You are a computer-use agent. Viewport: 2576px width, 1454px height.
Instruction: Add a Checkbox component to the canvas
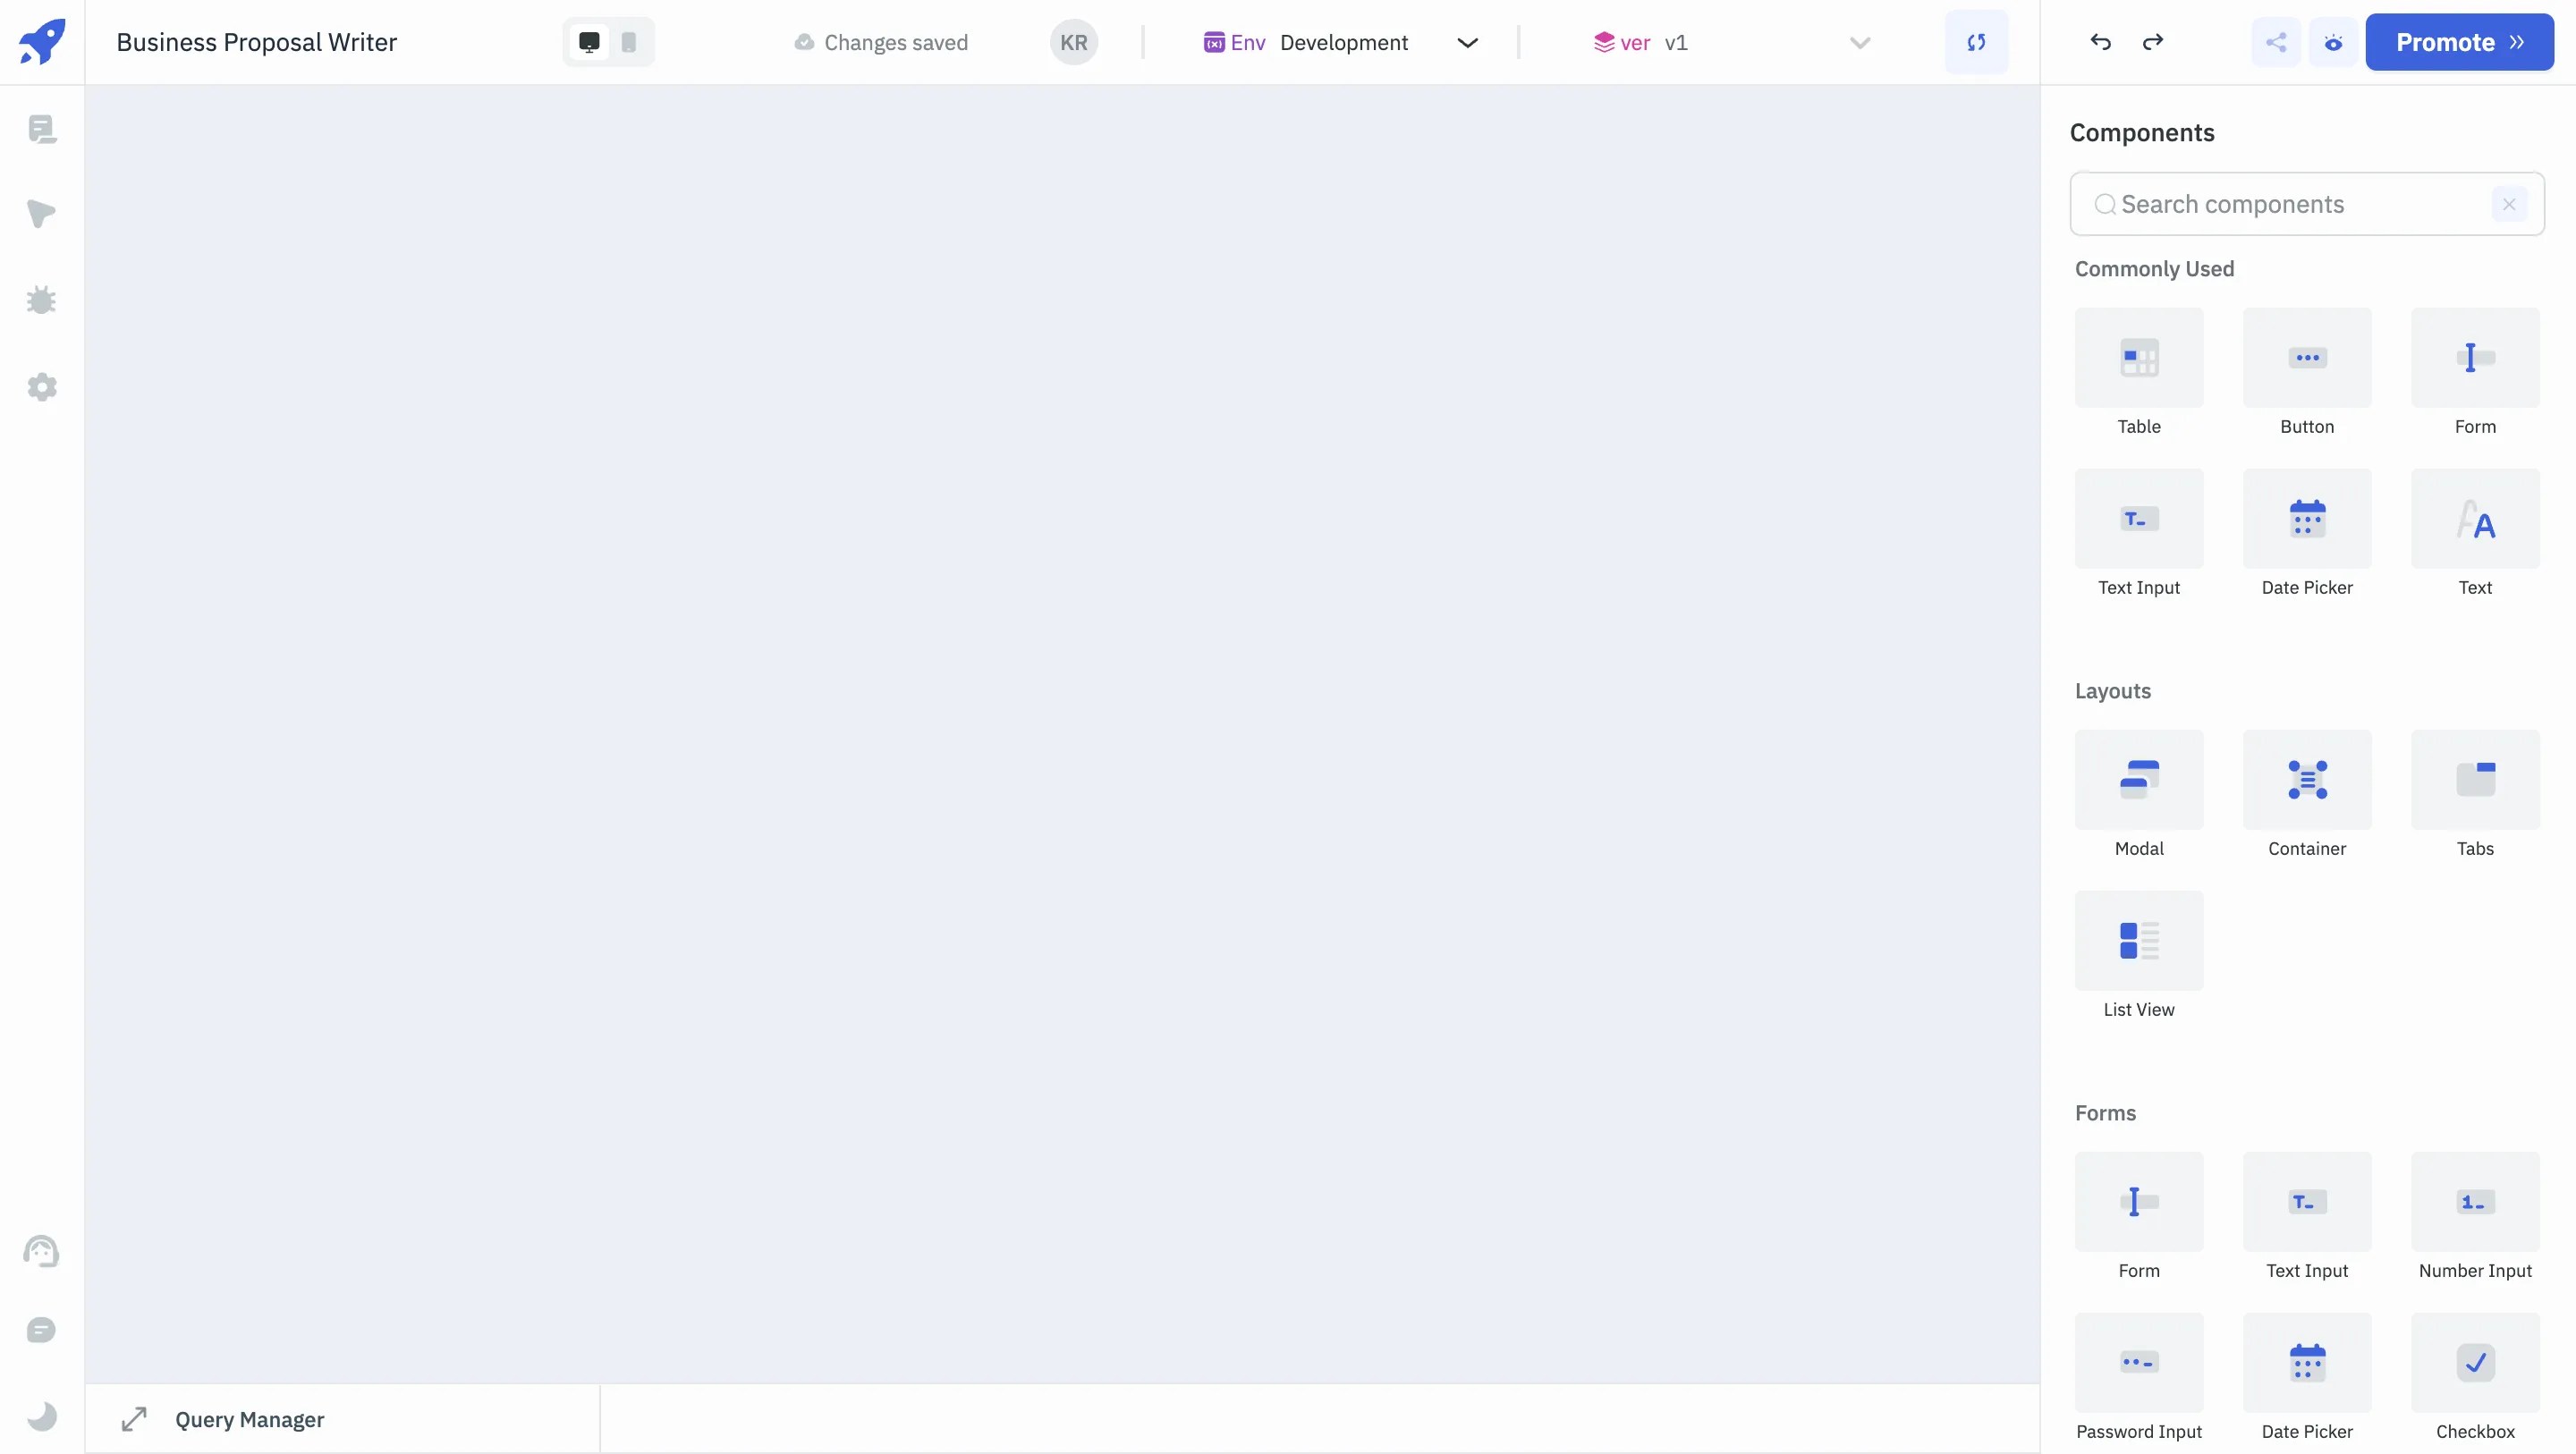(x=2475, y=1362)
